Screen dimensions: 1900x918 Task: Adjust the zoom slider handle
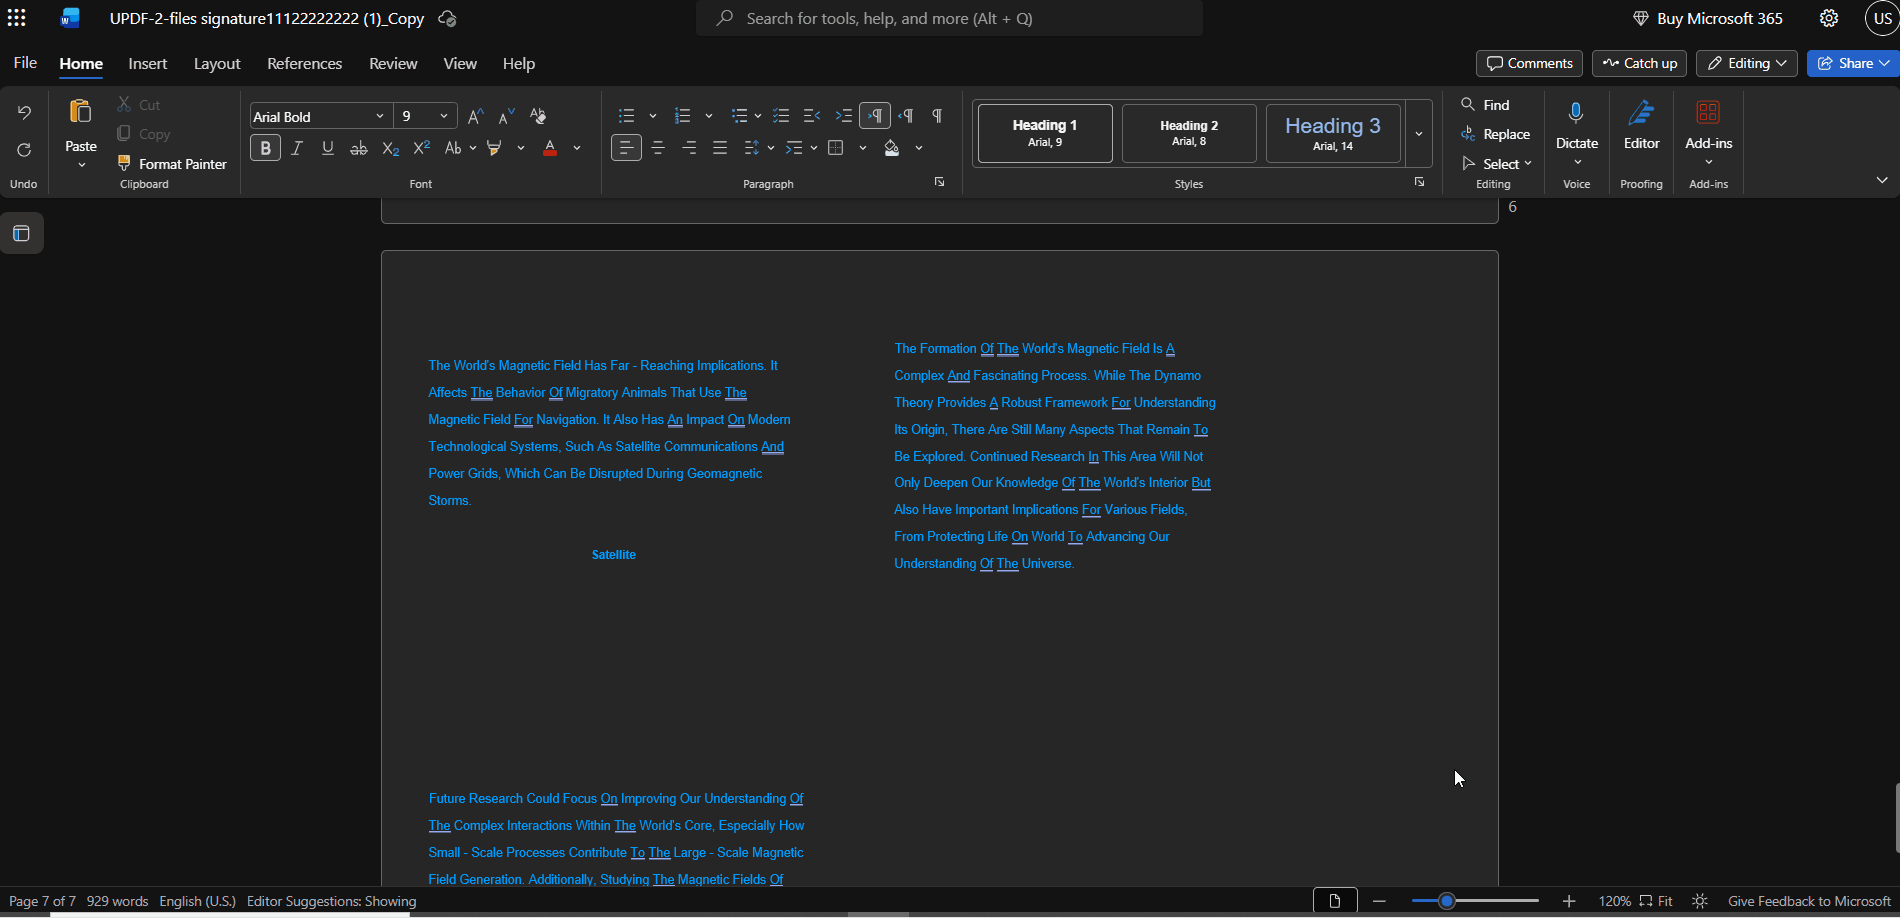coord(1446,901)
